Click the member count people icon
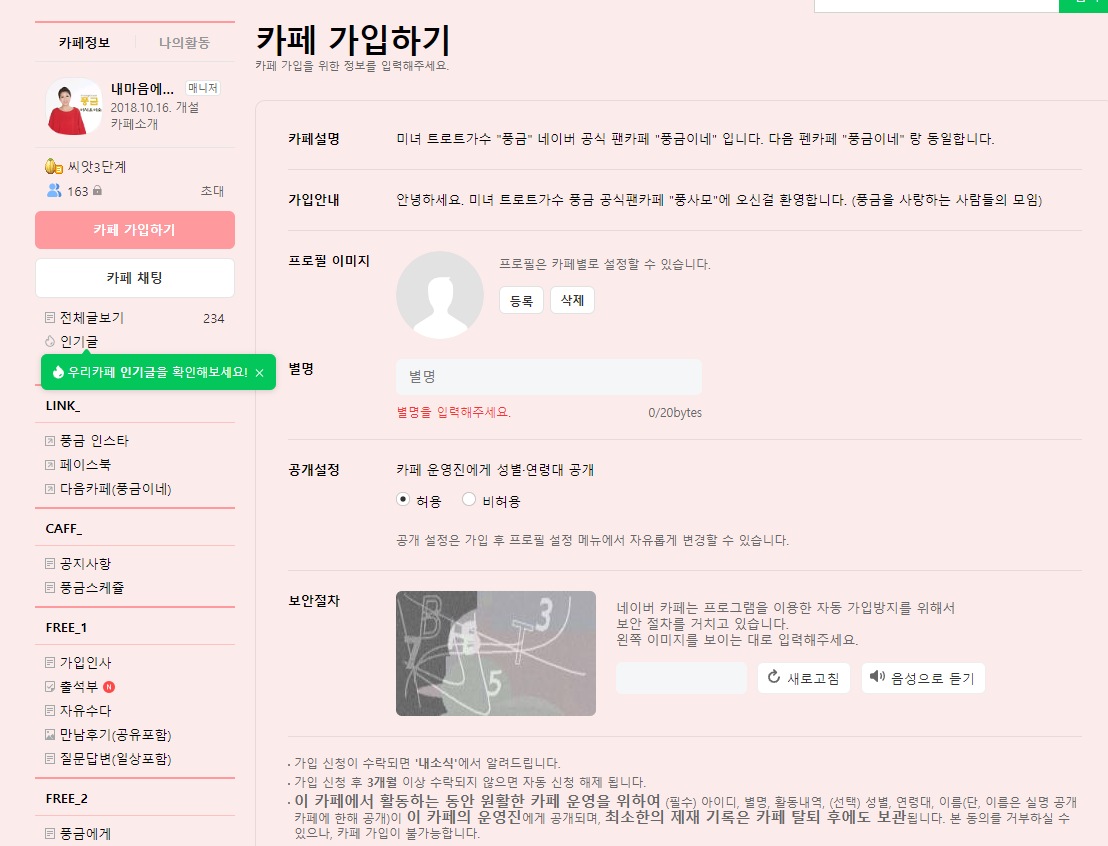The height and width of the screenshot is (846, 1108). click(54, 191)
